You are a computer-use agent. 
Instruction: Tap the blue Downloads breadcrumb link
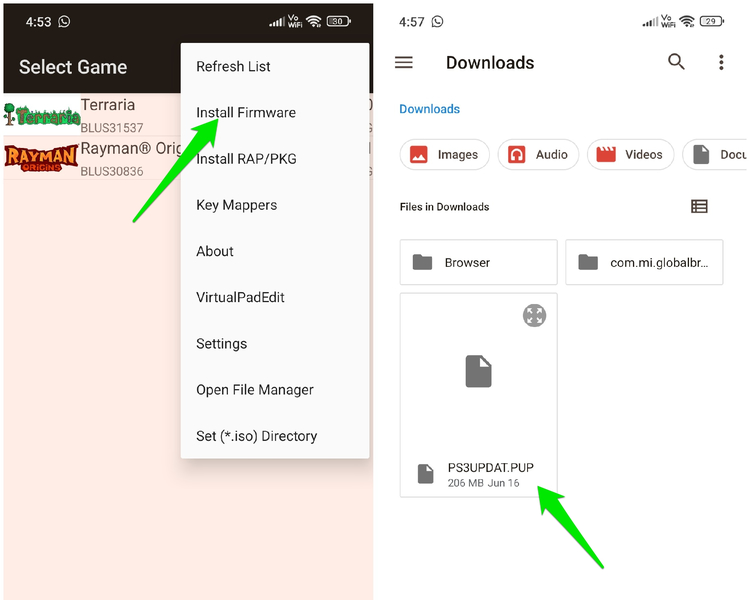point(429,109)
